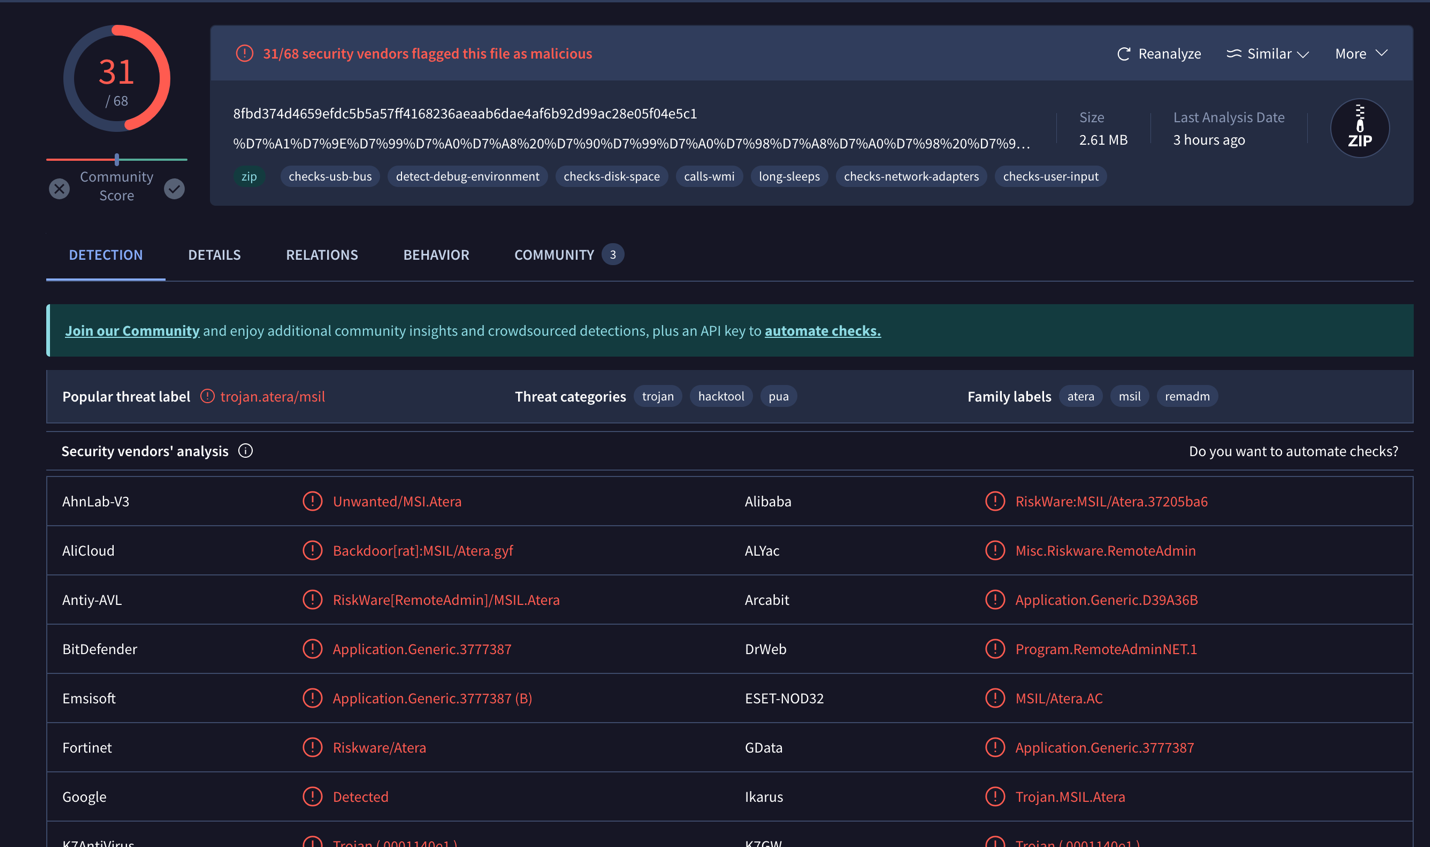This screenshot has width=1430, height=847.
Task: Click the checks-usb-bus tag
Action: (330, 176)
